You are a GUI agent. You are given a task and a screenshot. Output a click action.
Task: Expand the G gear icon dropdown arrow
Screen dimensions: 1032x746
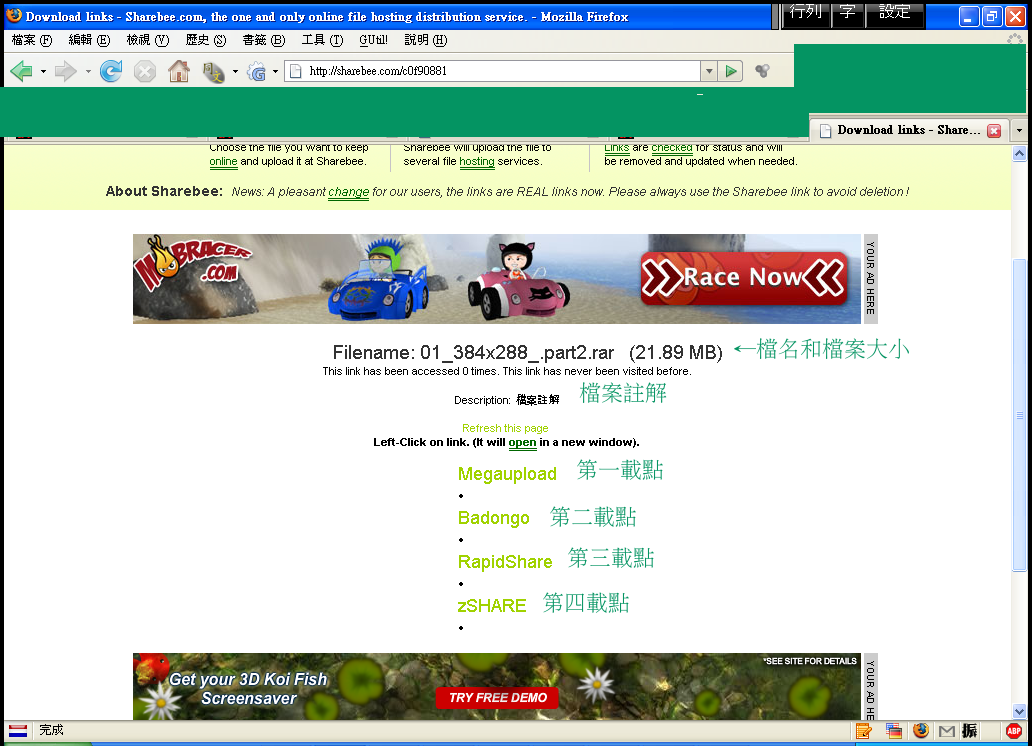click(x=275, y=71)
